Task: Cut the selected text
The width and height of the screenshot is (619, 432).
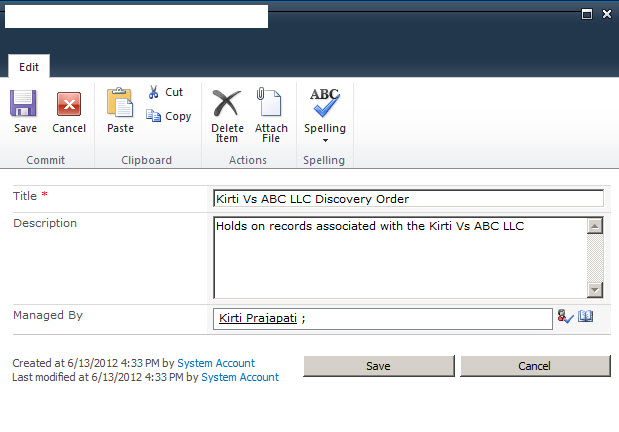Action: tap(165, 92)
